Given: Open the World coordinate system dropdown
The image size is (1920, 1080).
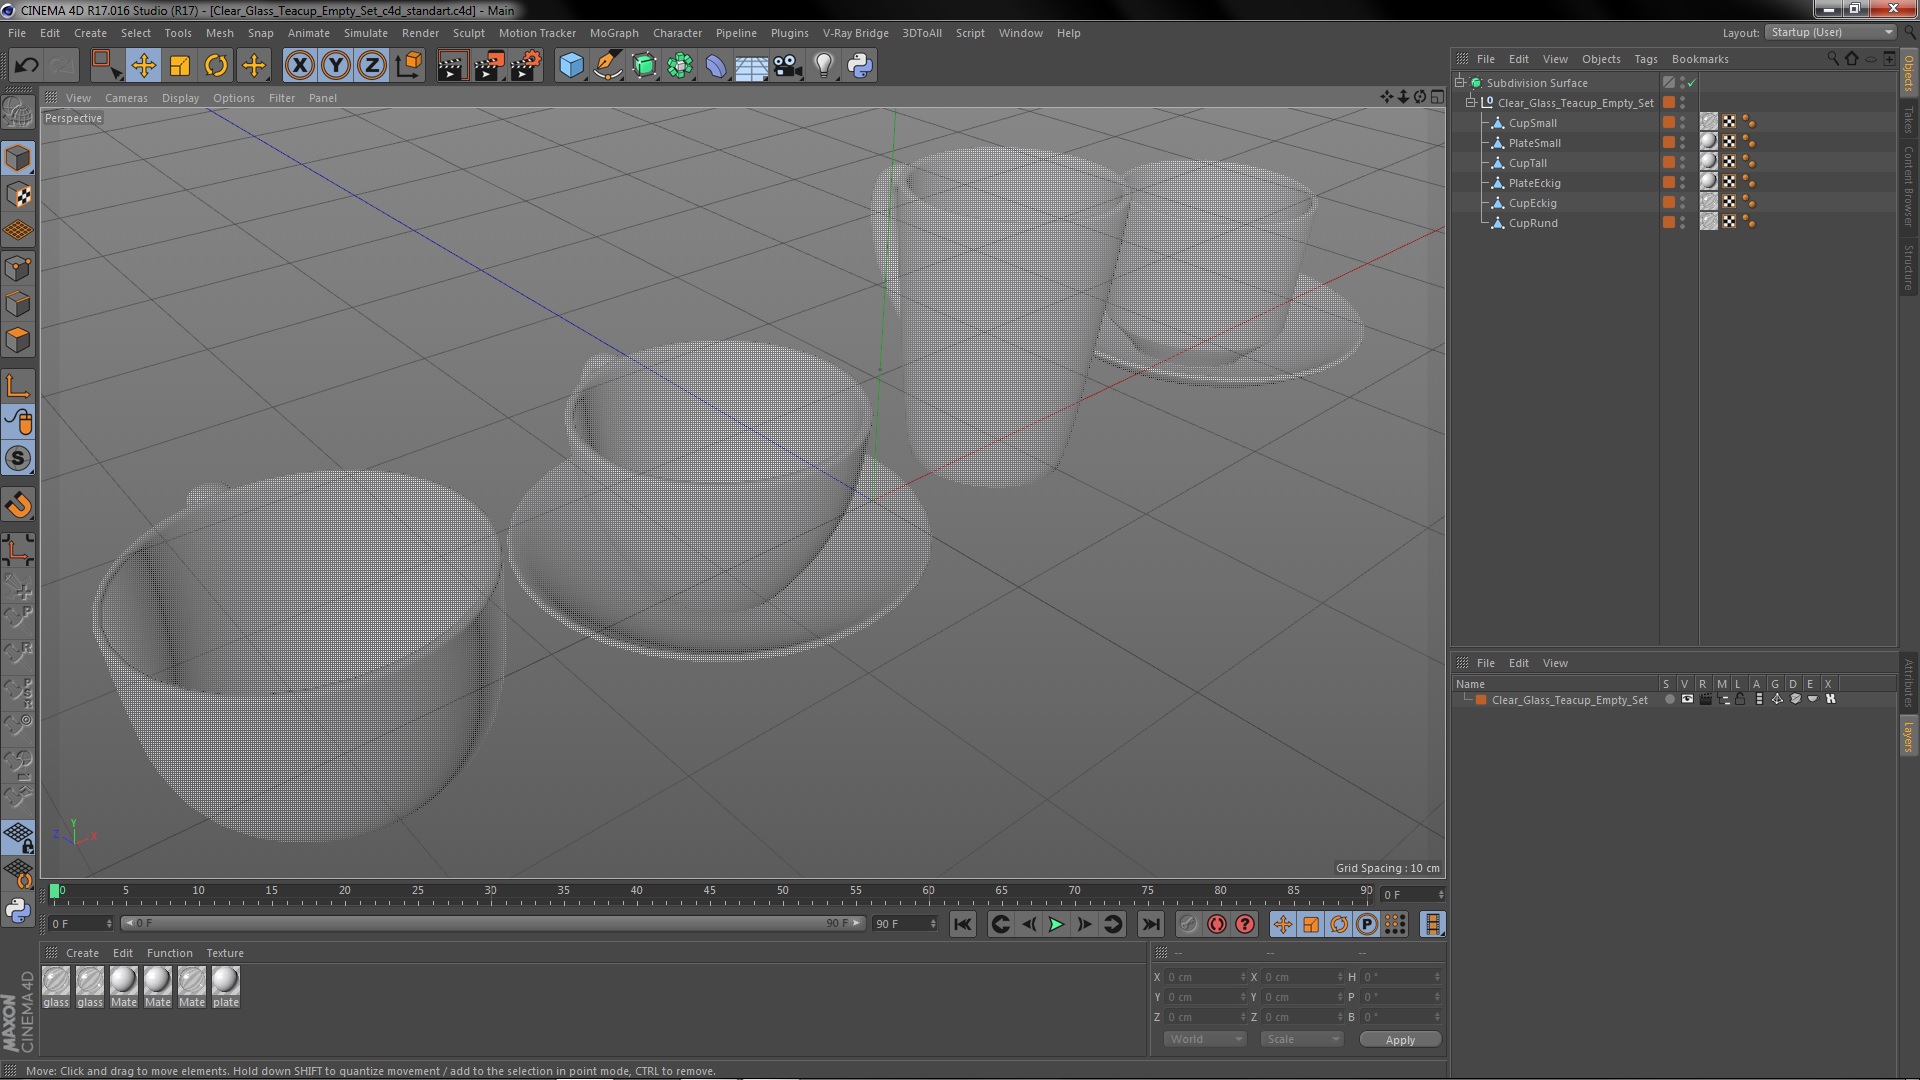Looking at the screenshot, I should tap(1204, 1040).
